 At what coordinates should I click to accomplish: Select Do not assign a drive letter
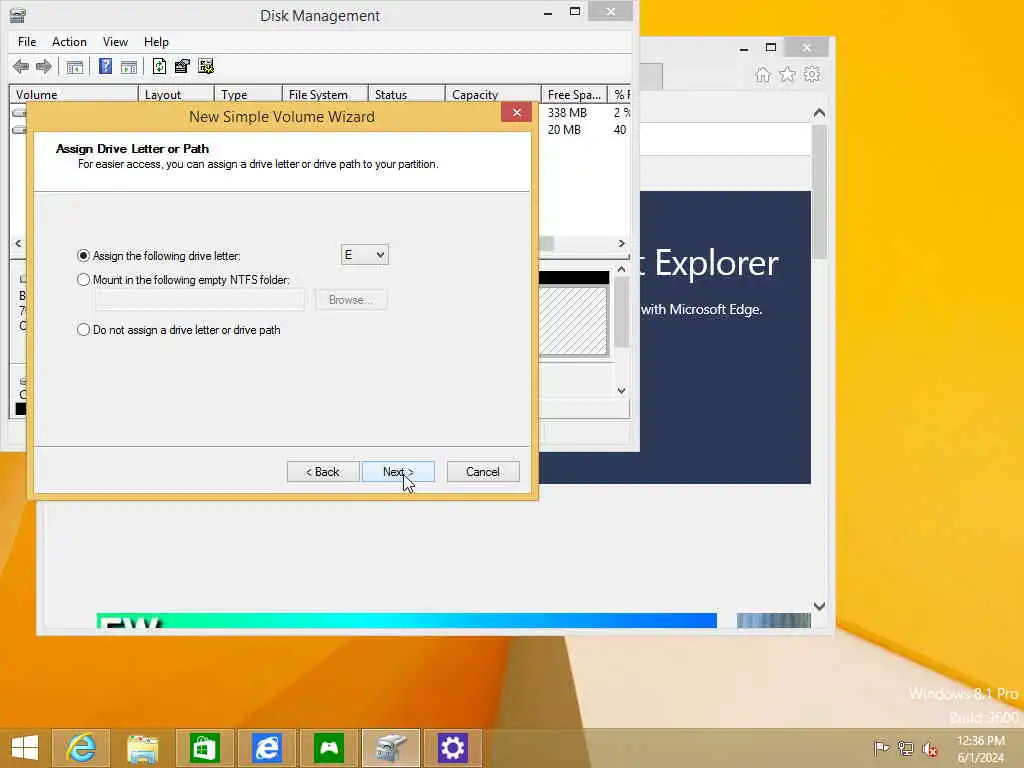point(179,330)
